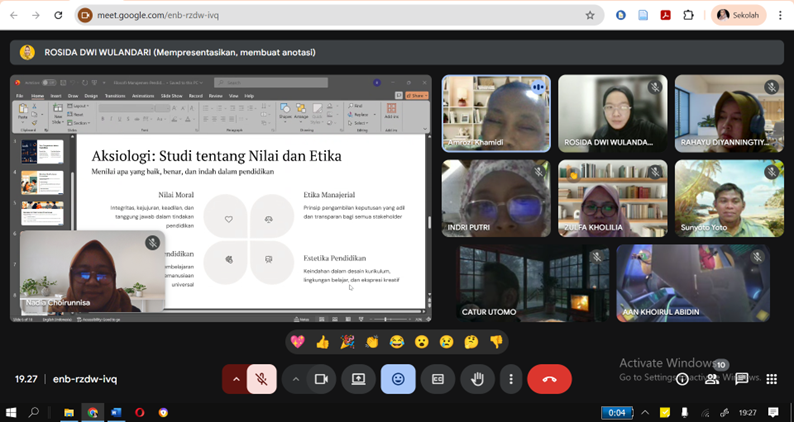Send the party popper reaction
The width and height of the screenshot is (794, 422).
click(x=347, y=341)
